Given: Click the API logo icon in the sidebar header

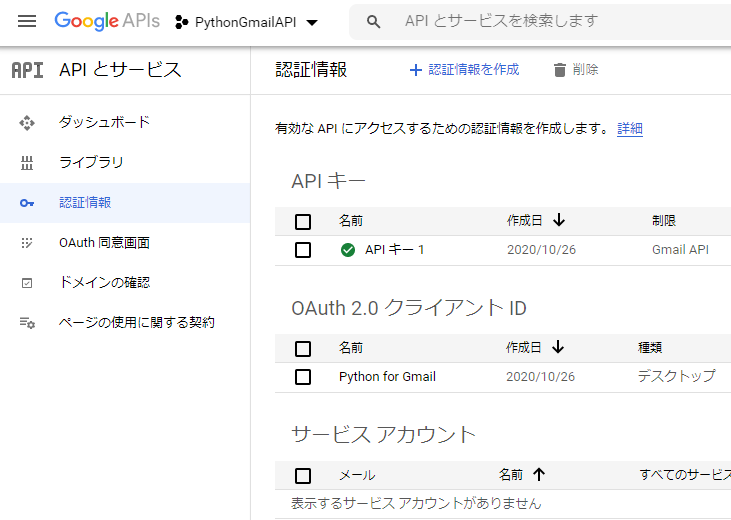Looking at the screenshot, I should pos(28,70).
